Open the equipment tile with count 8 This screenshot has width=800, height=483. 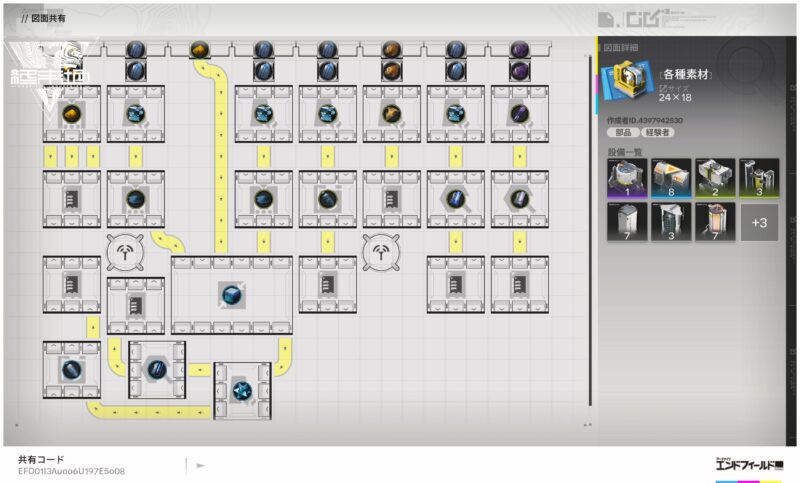coord(671,178)
